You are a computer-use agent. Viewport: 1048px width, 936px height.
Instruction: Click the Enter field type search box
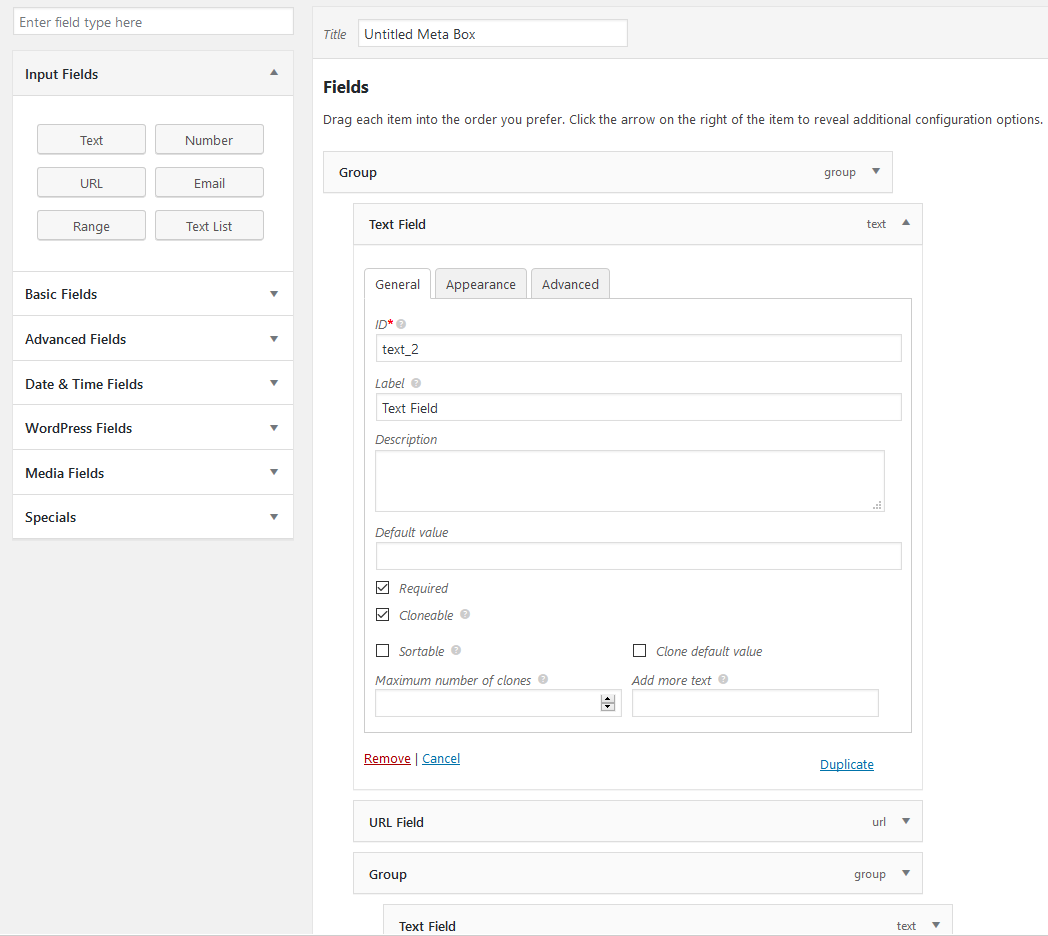point(153,22)
